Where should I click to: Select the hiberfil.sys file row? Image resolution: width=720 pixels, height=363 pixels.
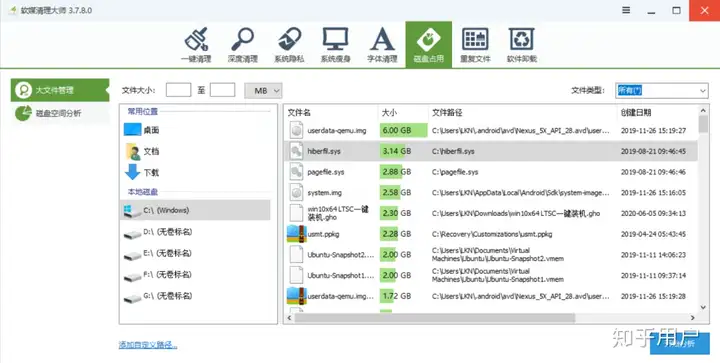coord(491,151)
